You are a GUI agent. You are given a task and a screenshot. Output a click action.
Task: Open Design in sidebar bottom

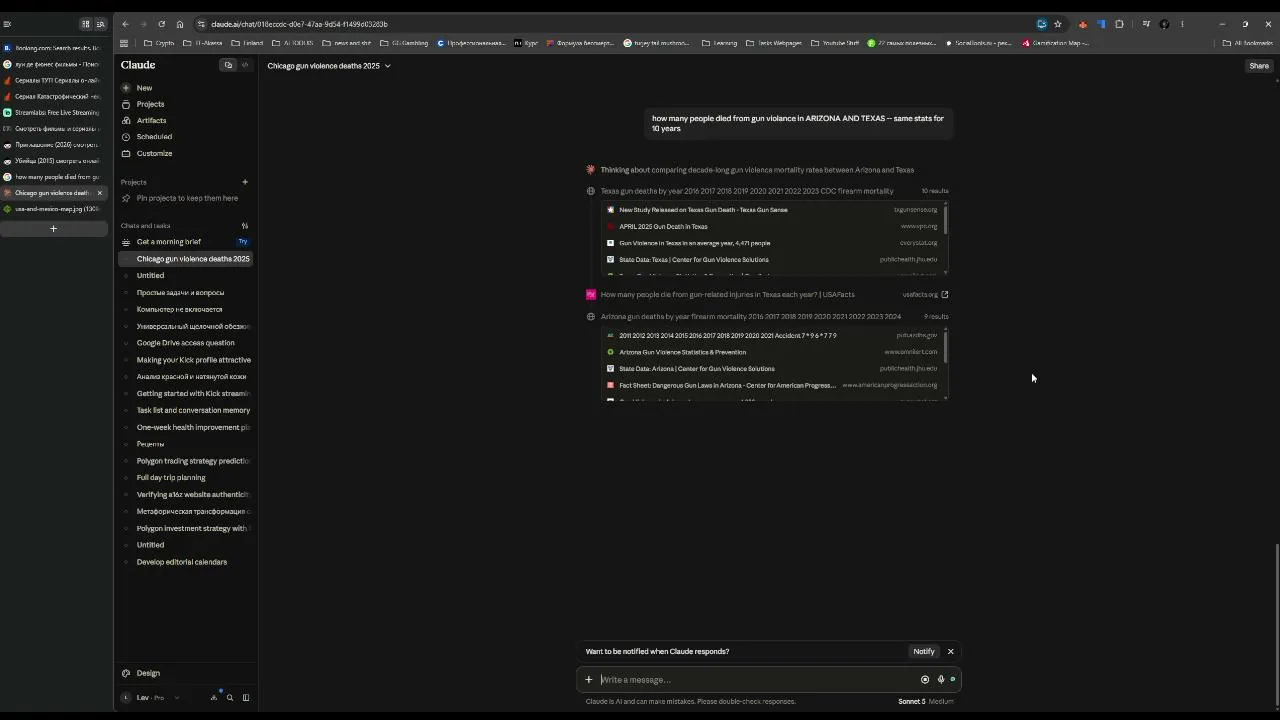[148, 673]
